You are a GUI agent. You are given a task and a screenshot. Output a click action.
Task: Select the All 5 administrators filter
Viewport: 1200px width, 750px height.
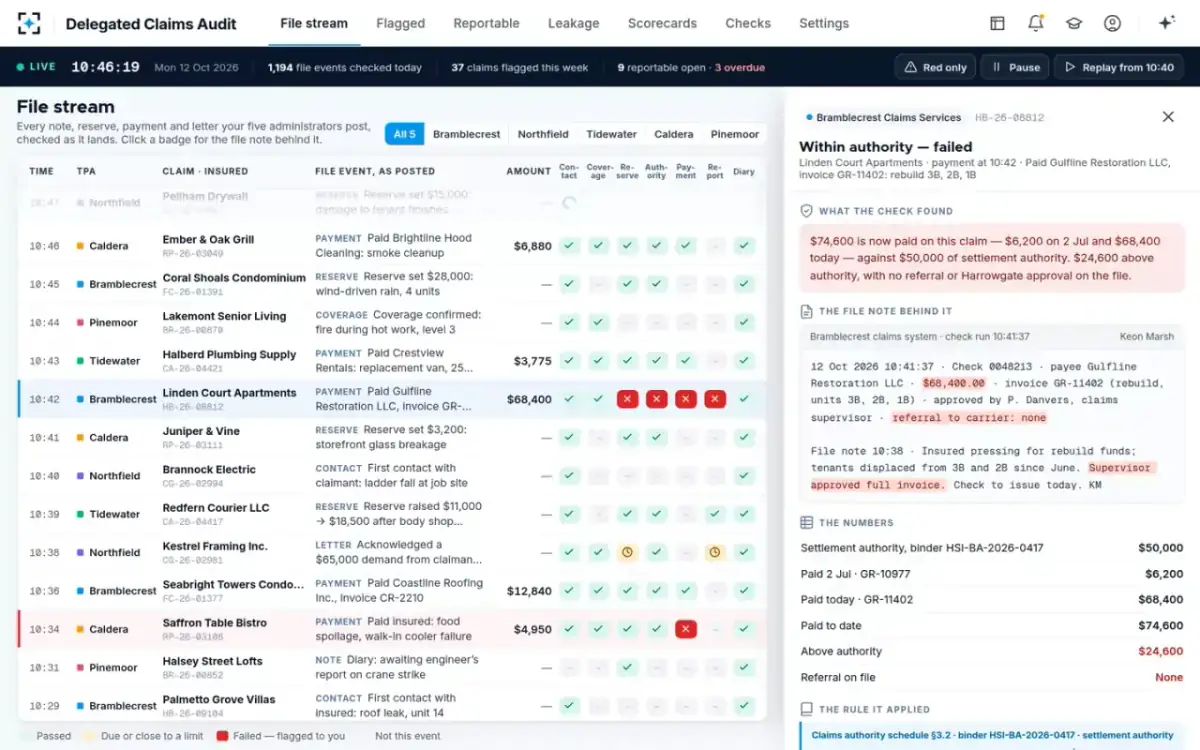(x=405, y=134)
